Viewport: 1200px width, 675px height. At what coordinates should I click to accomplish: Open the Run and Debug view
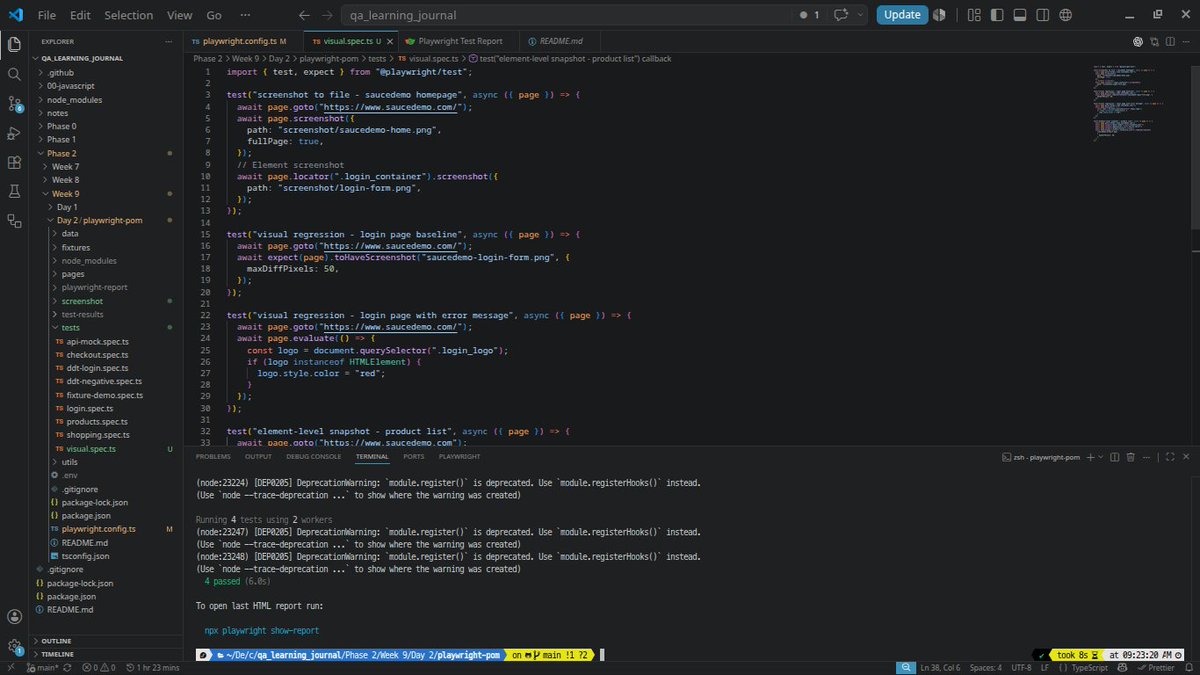tap(14, 133)
